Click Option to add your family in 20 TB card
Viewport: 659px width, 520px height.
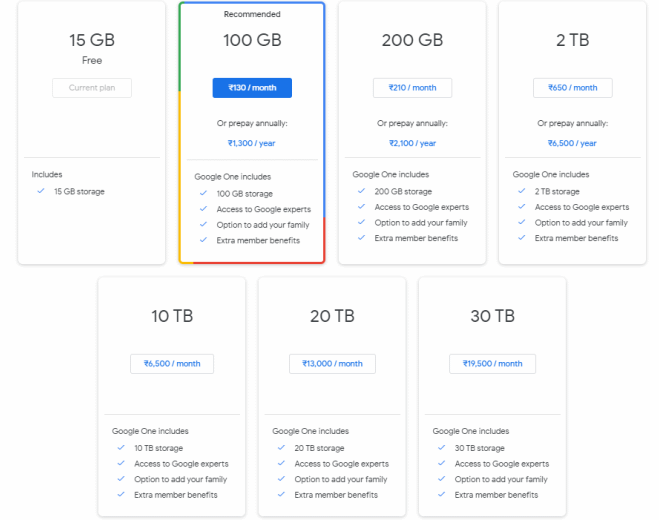[x=341, y=480]
